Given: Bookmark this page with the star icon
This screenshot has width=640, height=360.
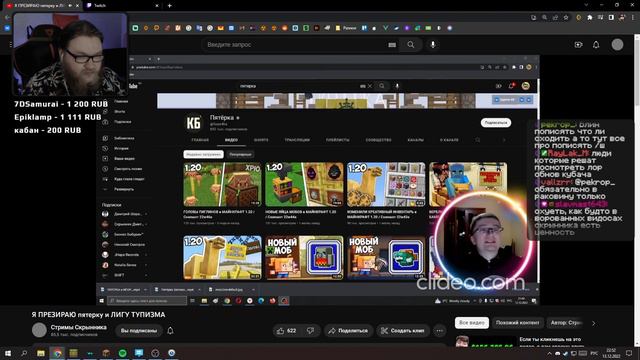Looking at the screenshot, I should point(566,18).
